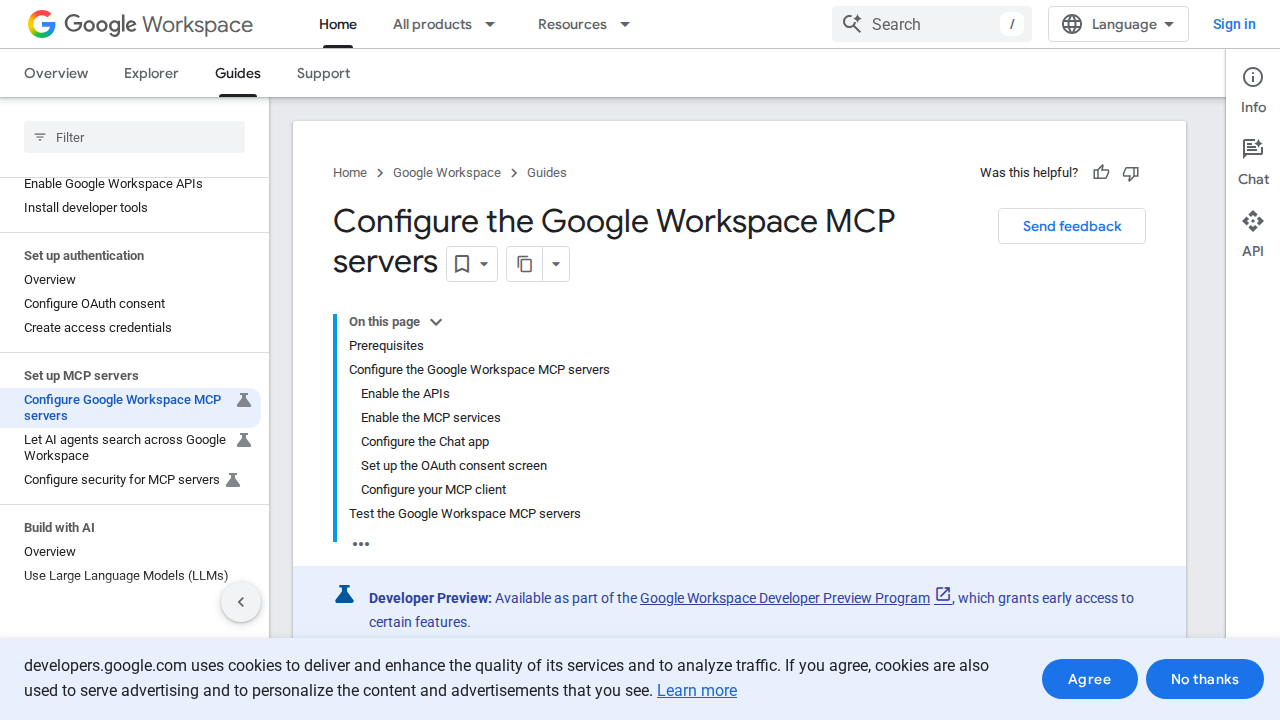The image size is (1280, 720).
Task: Jump to Enable the APIs section
Action: click(405, 394)
